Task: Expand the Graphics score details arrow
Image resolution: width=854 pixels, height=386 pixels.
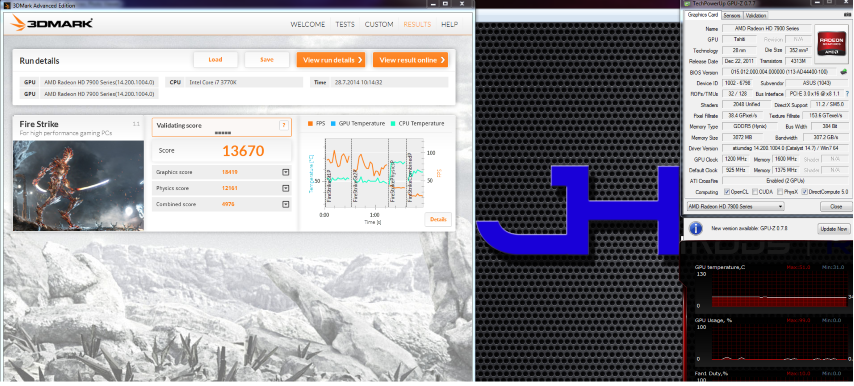Action: (285, 172)
